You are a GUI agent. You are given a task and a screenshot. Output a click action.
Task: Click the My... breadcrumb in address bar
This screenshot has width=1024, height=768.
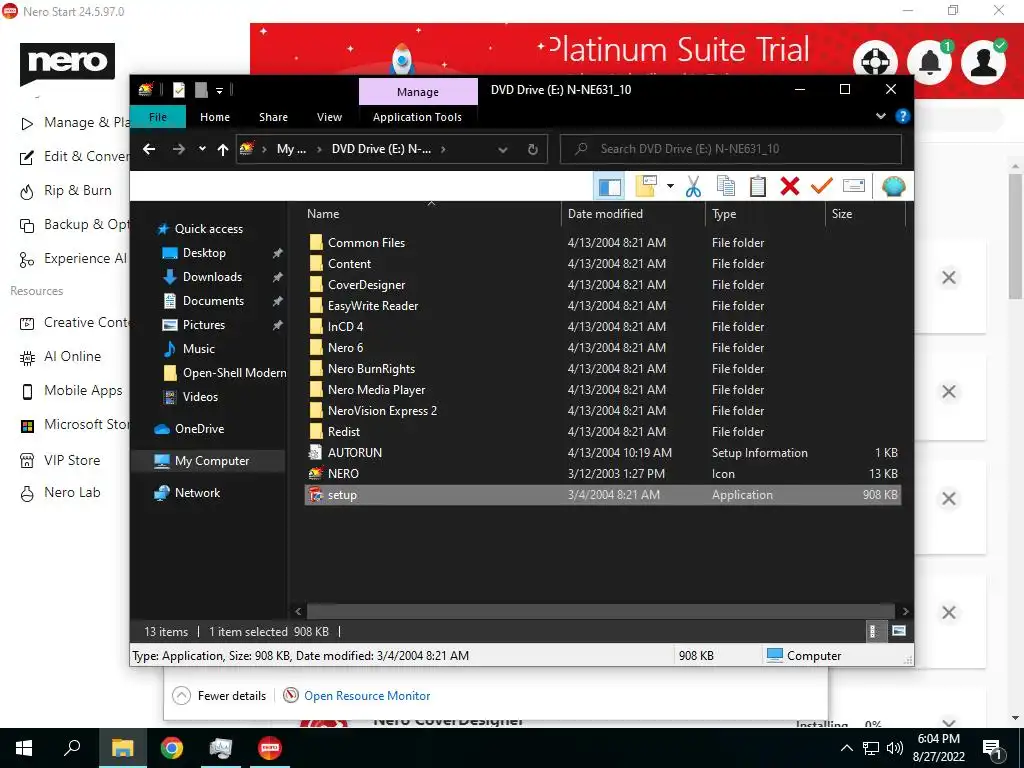click(x=291, y=149)
